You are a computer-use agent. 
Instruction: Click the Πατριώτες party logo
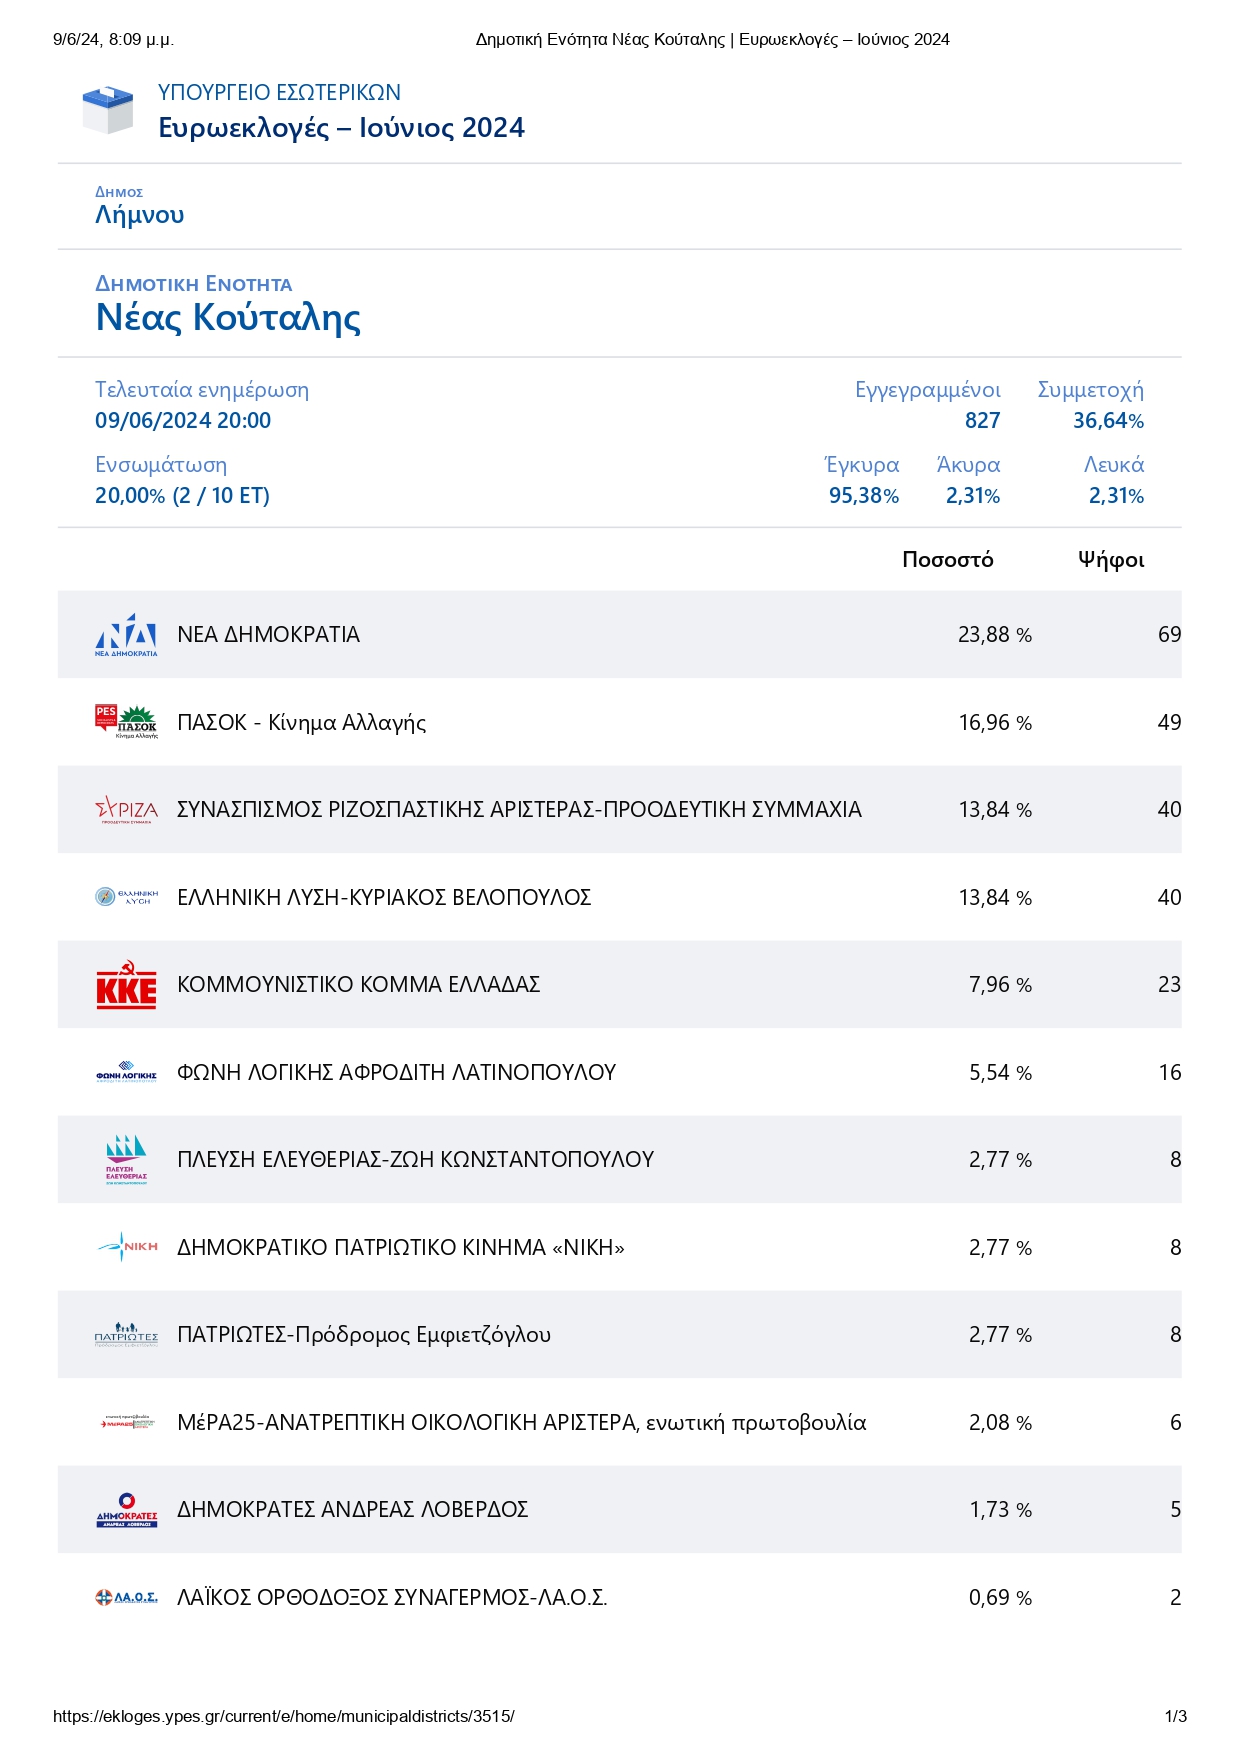tap(126, 1335)
